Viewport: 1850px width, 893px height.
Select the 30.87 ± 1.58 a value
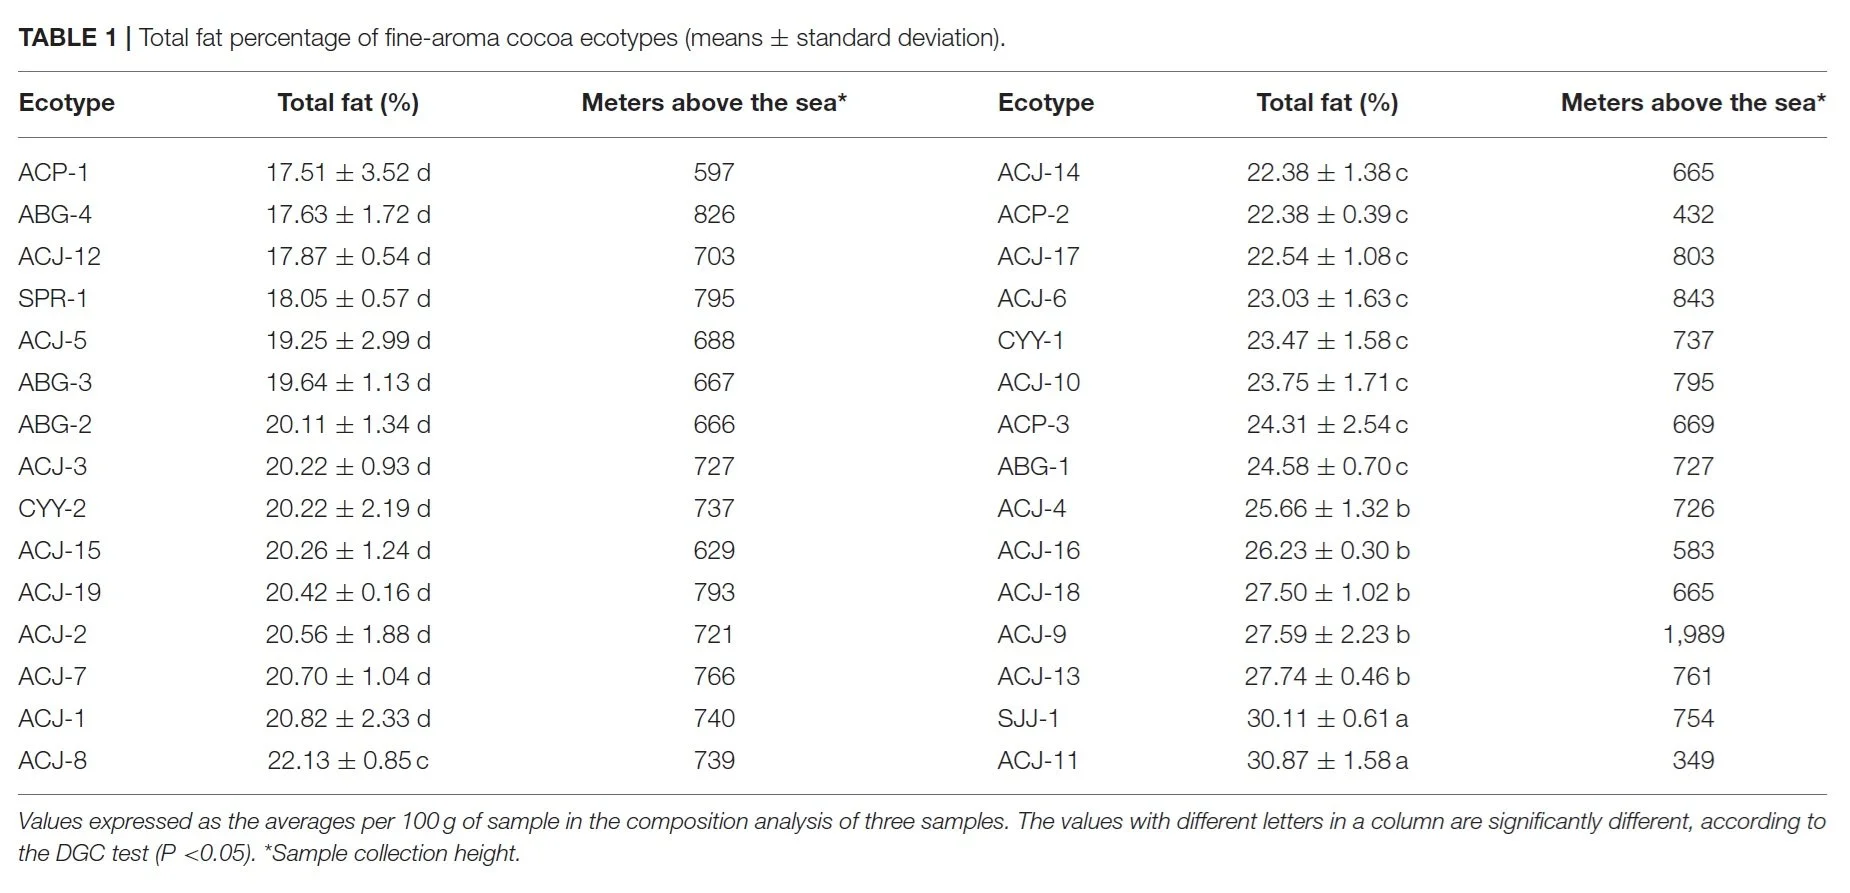pyautogui.click(x=1327, y=761)
